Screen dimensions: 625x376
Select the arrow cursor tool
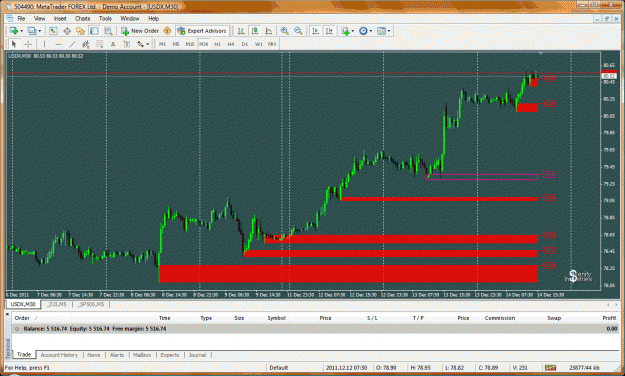point(14,44)
